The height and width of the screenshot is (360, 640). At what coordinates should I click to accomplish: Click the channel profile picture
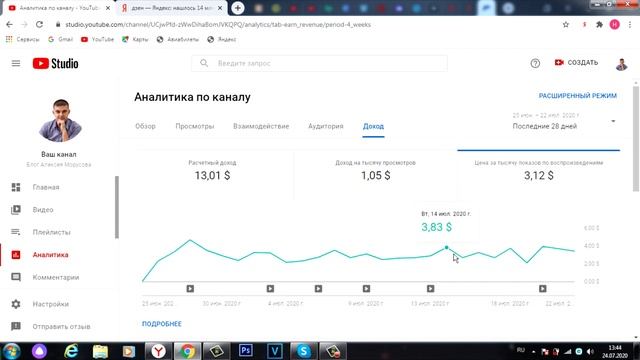pos(60,120)
